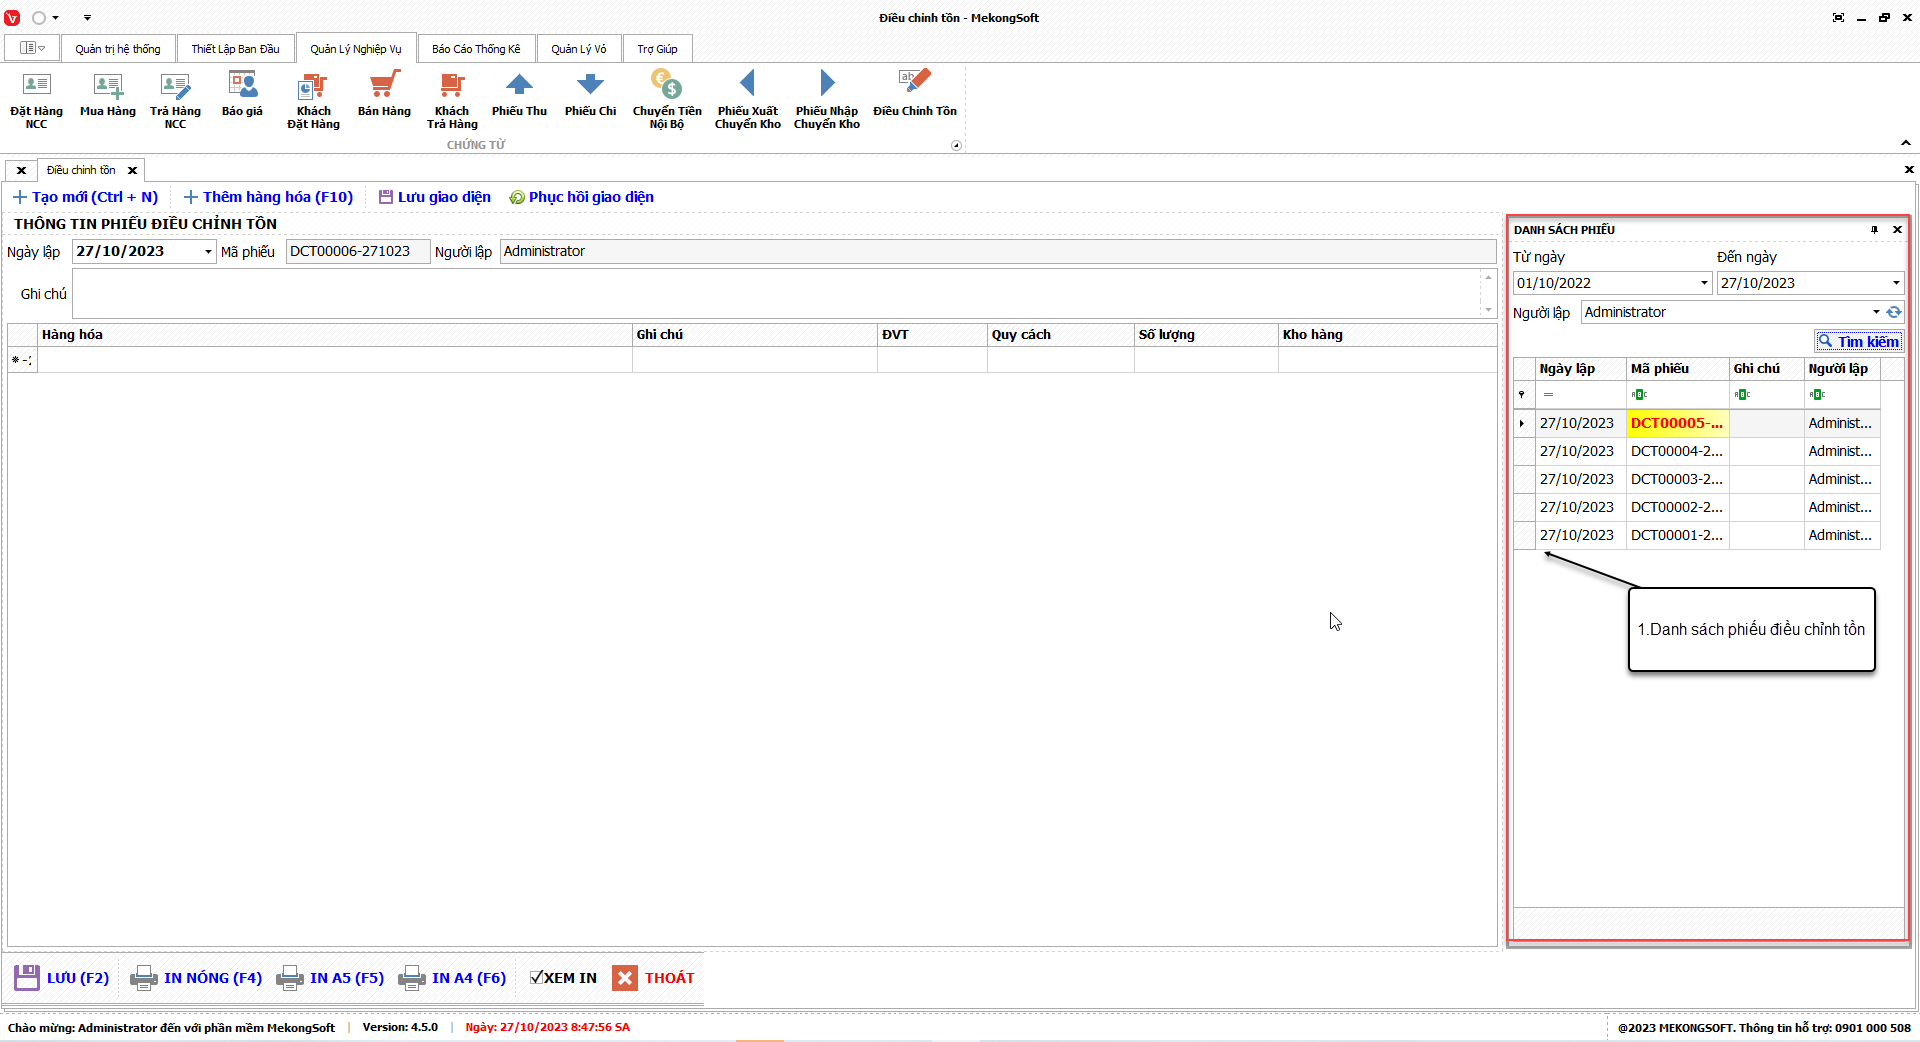Close the Danh sách phiếu panel

click(x=1897, y=230)
